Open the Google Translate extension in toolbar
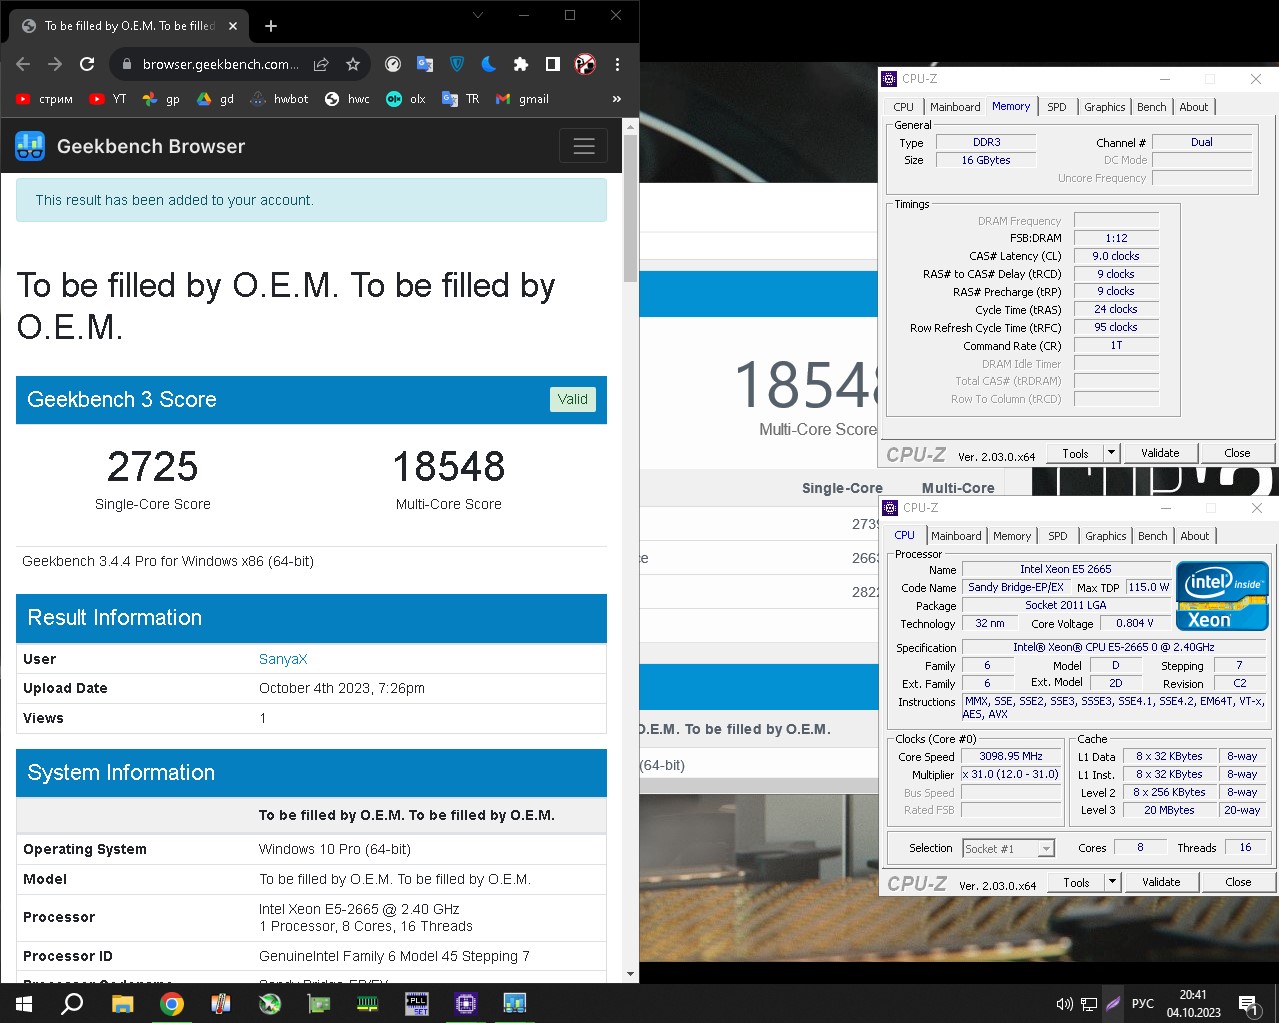The image size is (1279, 1023). (425, 64)
